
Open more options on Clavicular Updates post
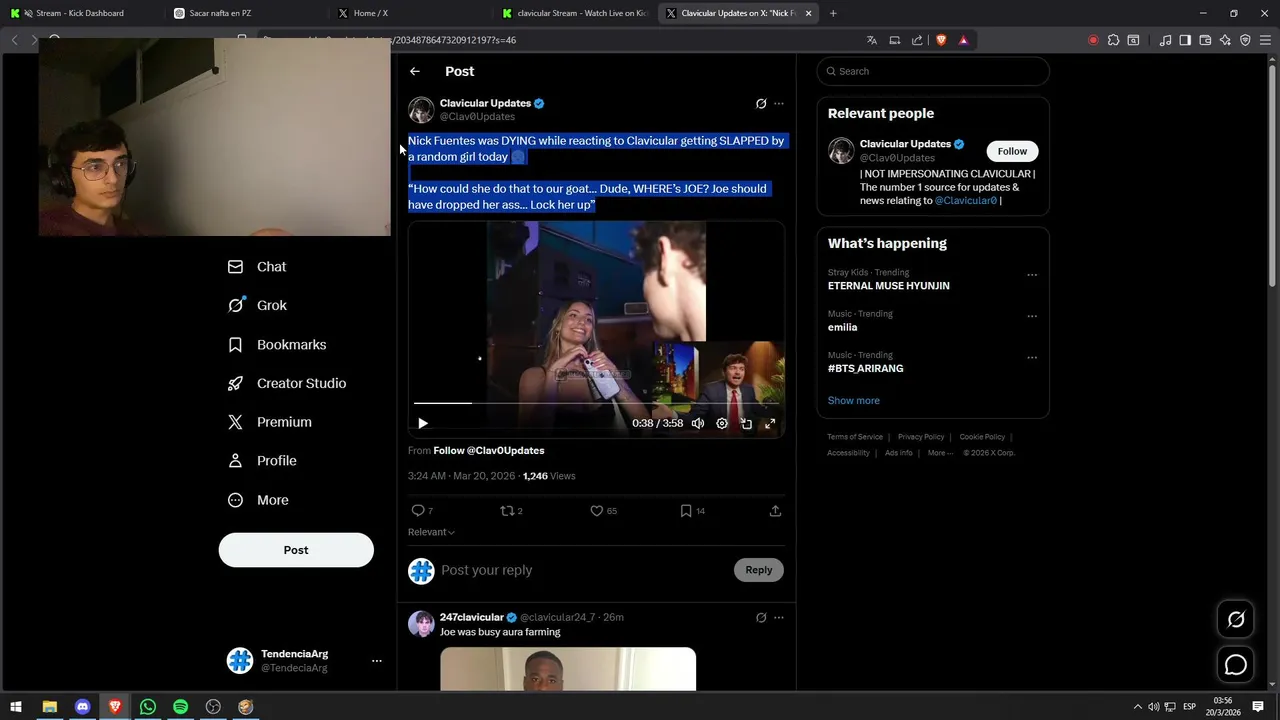779,103
